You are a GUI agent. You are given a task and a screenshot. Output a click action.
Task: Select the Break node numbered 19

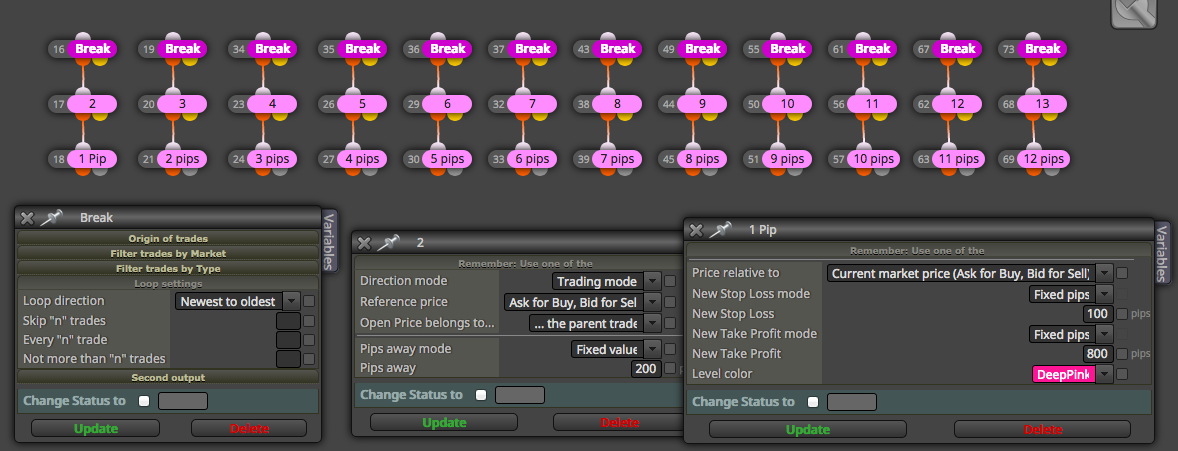[x=183, y=49]
